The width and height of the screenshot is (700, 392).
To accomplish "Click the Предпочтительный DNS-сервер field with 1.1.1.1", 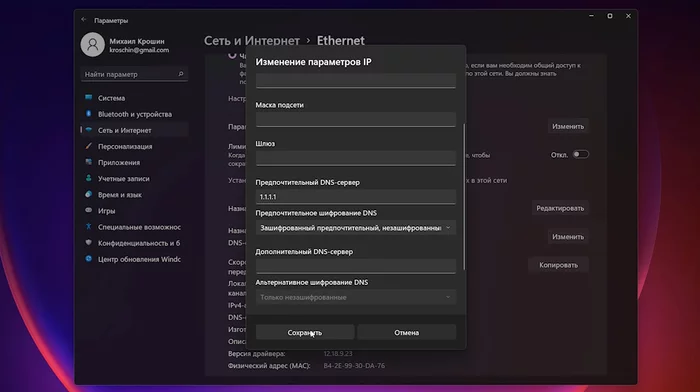I will tap(355, 196).
